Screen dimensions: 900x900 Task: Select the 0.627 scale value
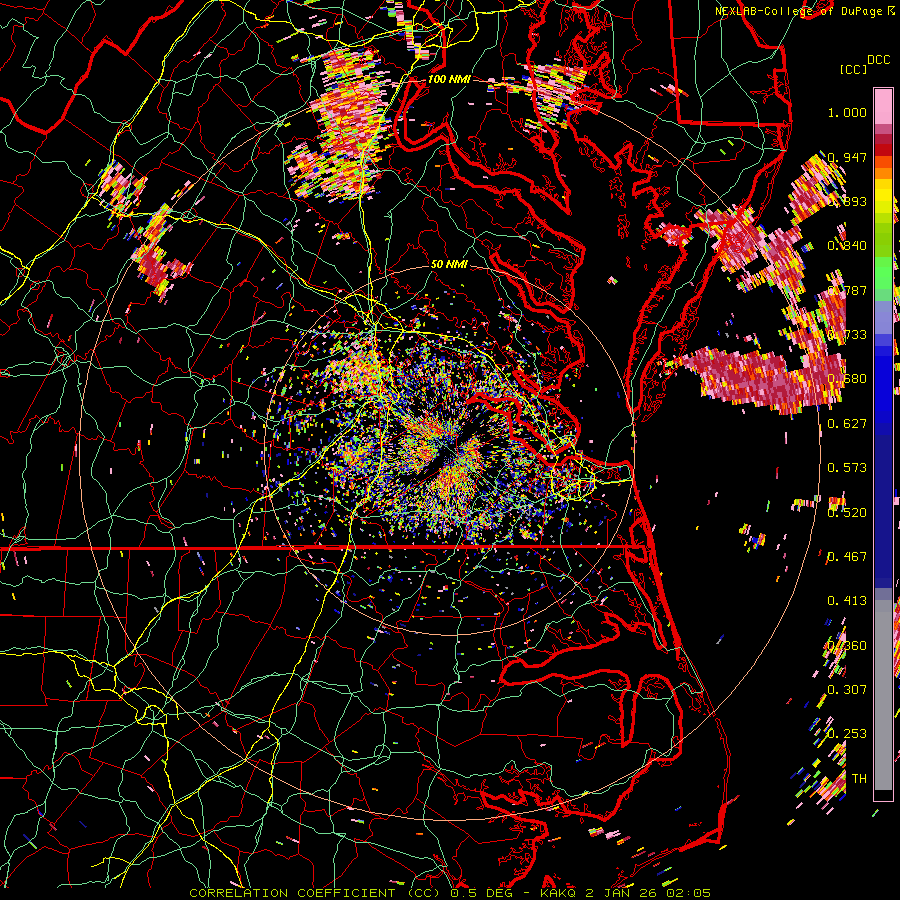[847, 423]
